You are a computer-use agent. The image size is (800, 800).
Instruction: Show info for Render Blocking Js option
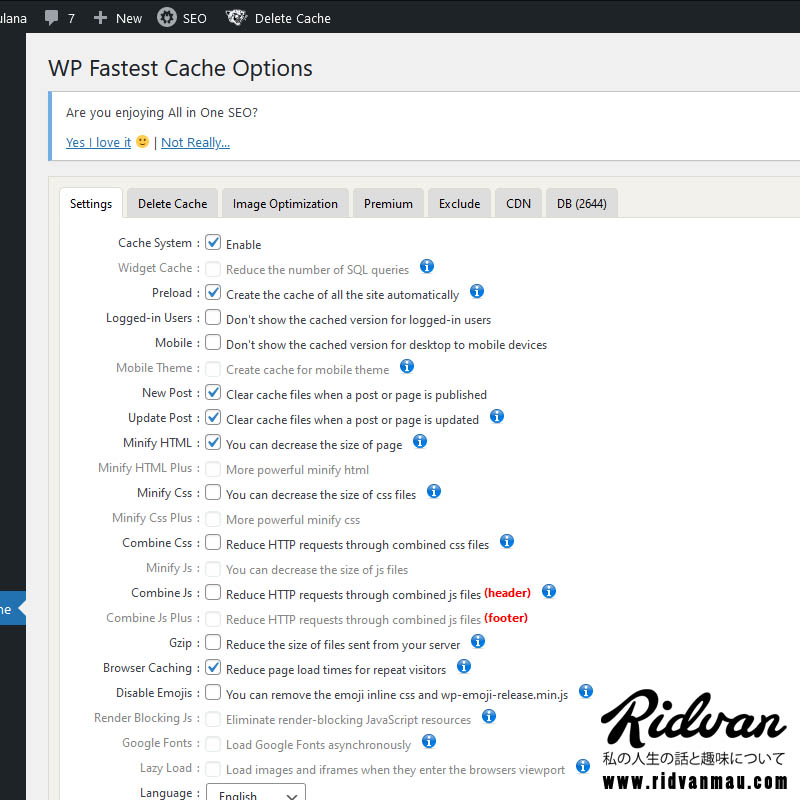click(x=488, y=716)
